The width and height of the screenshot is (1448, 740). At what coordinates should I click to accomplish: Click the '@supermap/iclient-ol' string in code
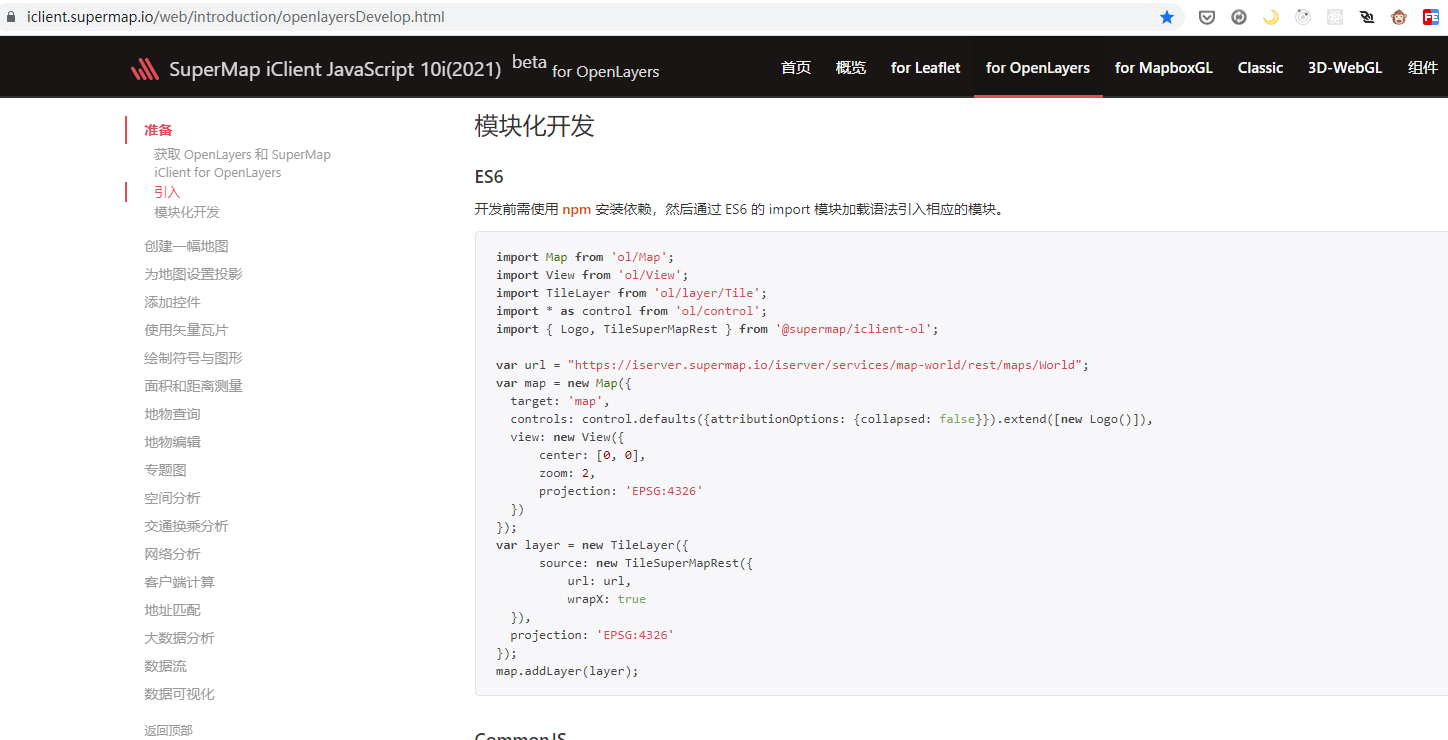coord(854,329)
